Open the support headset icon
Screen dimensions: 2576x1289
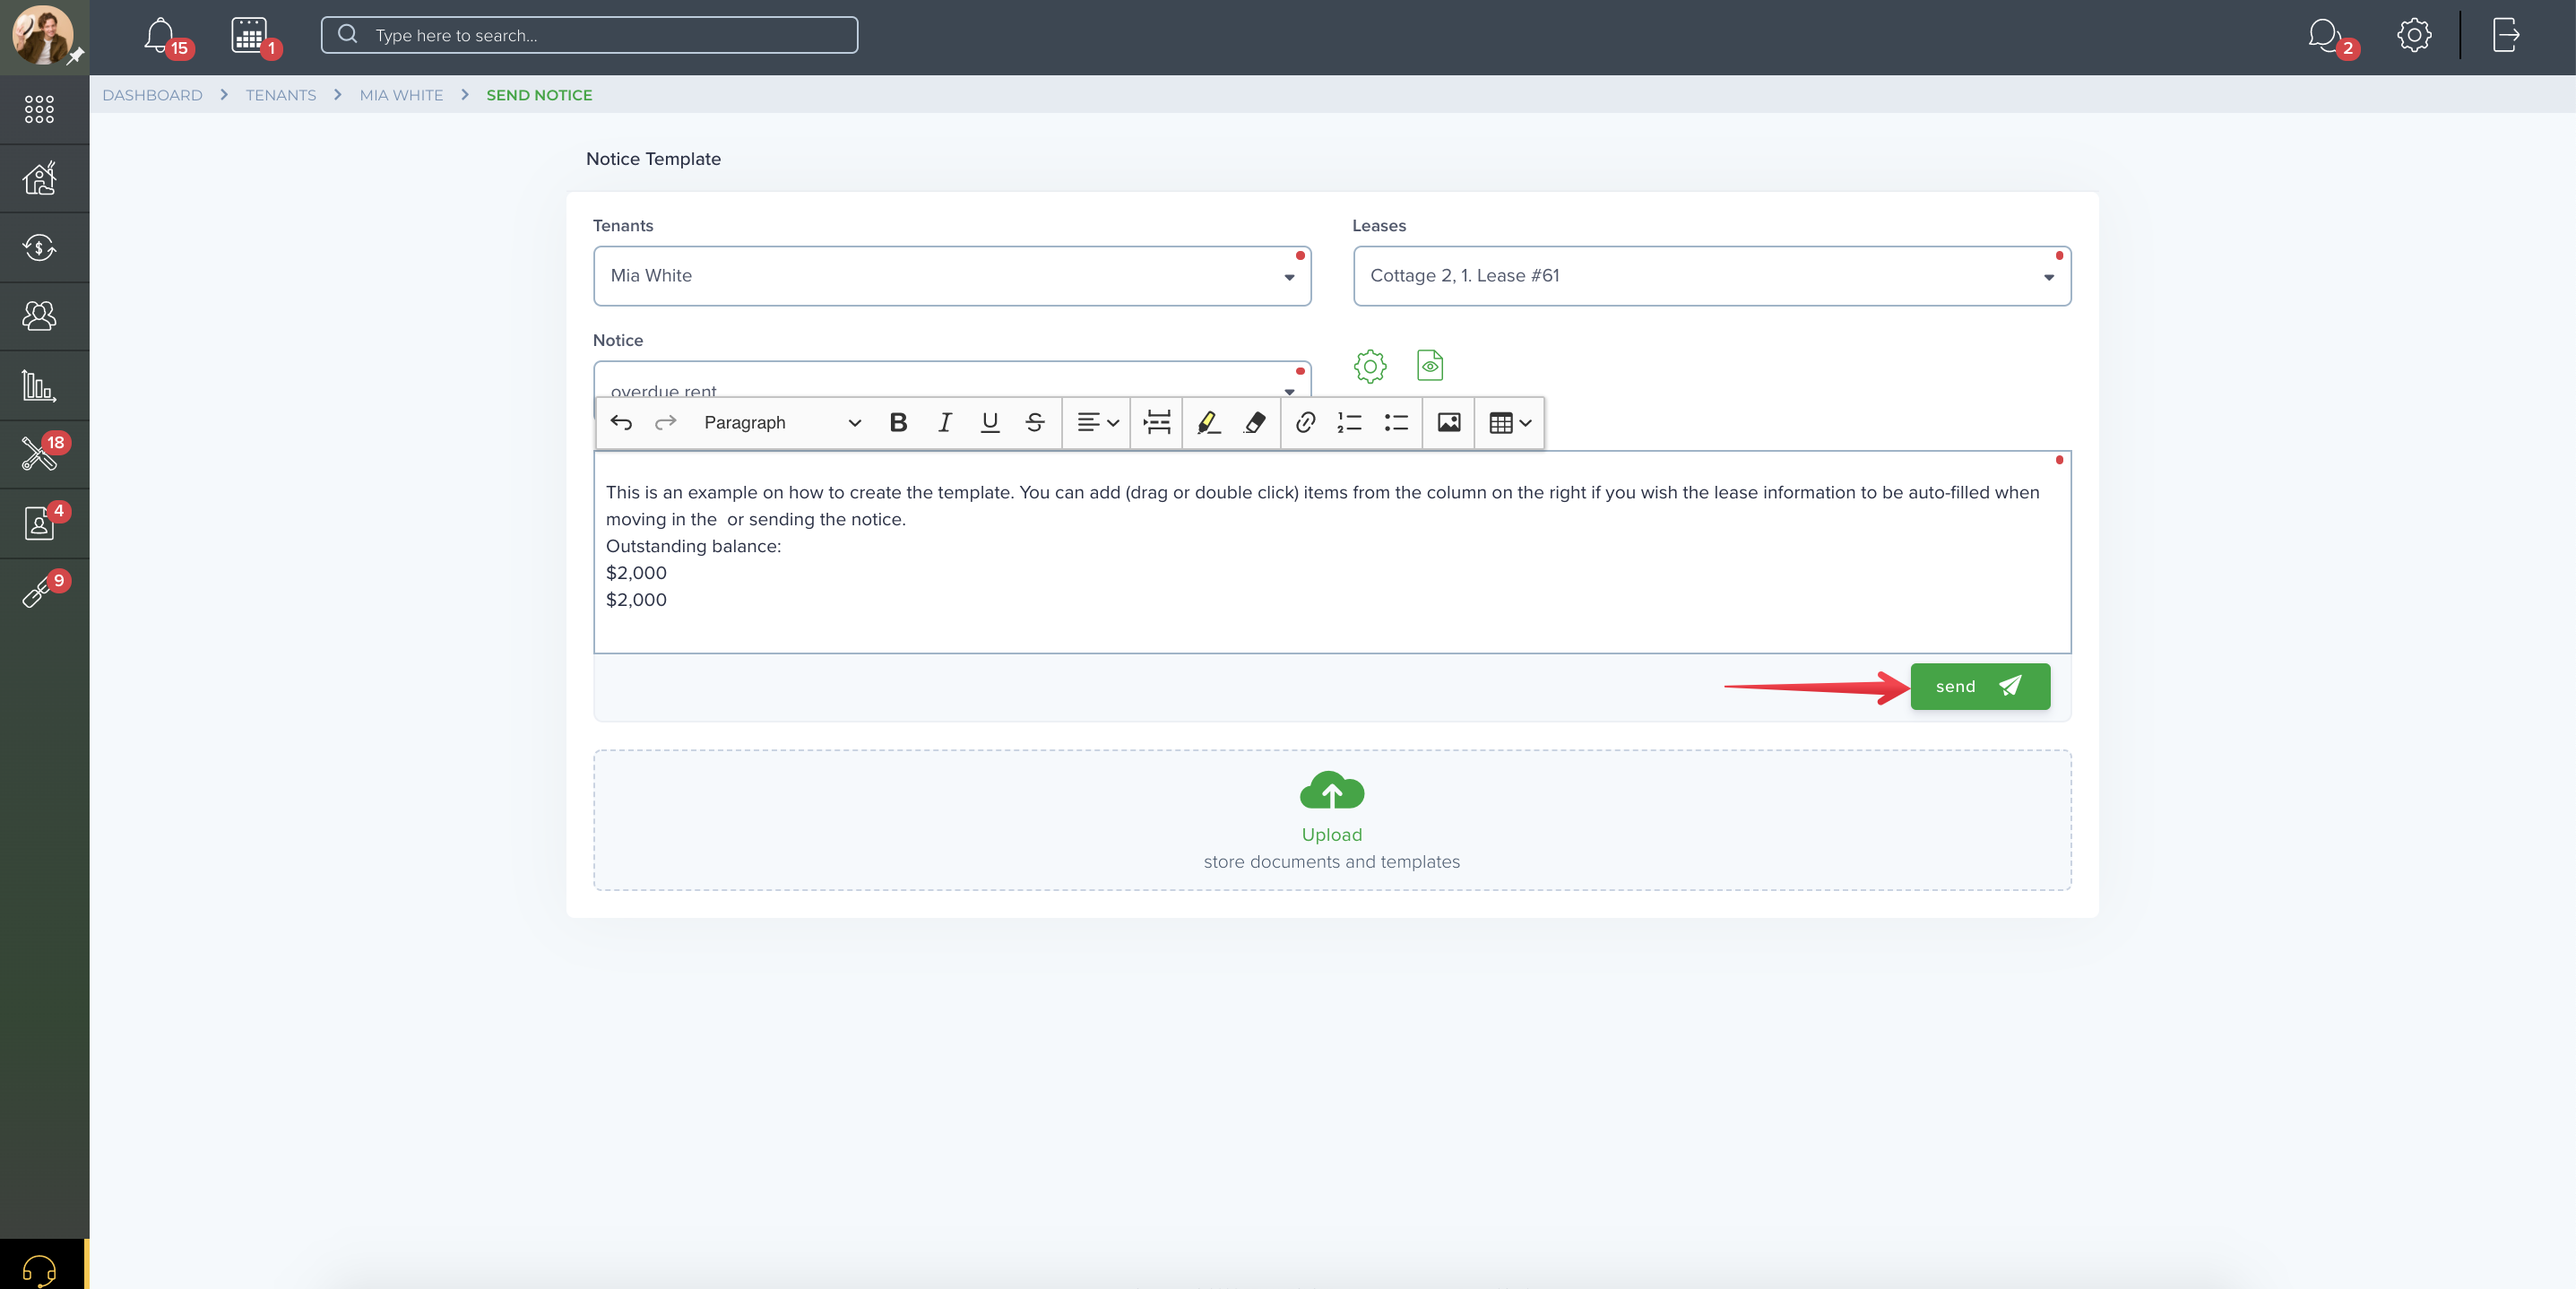[39, 1270]
